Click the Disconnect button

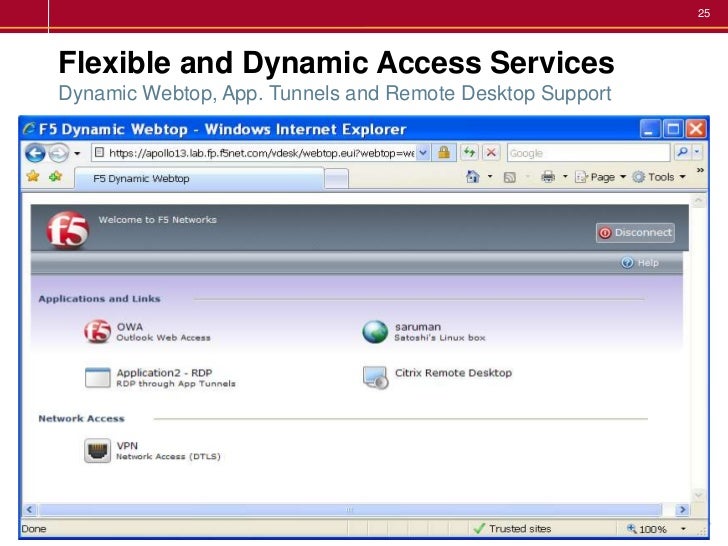pyautogui.click(x=635, y=233)
